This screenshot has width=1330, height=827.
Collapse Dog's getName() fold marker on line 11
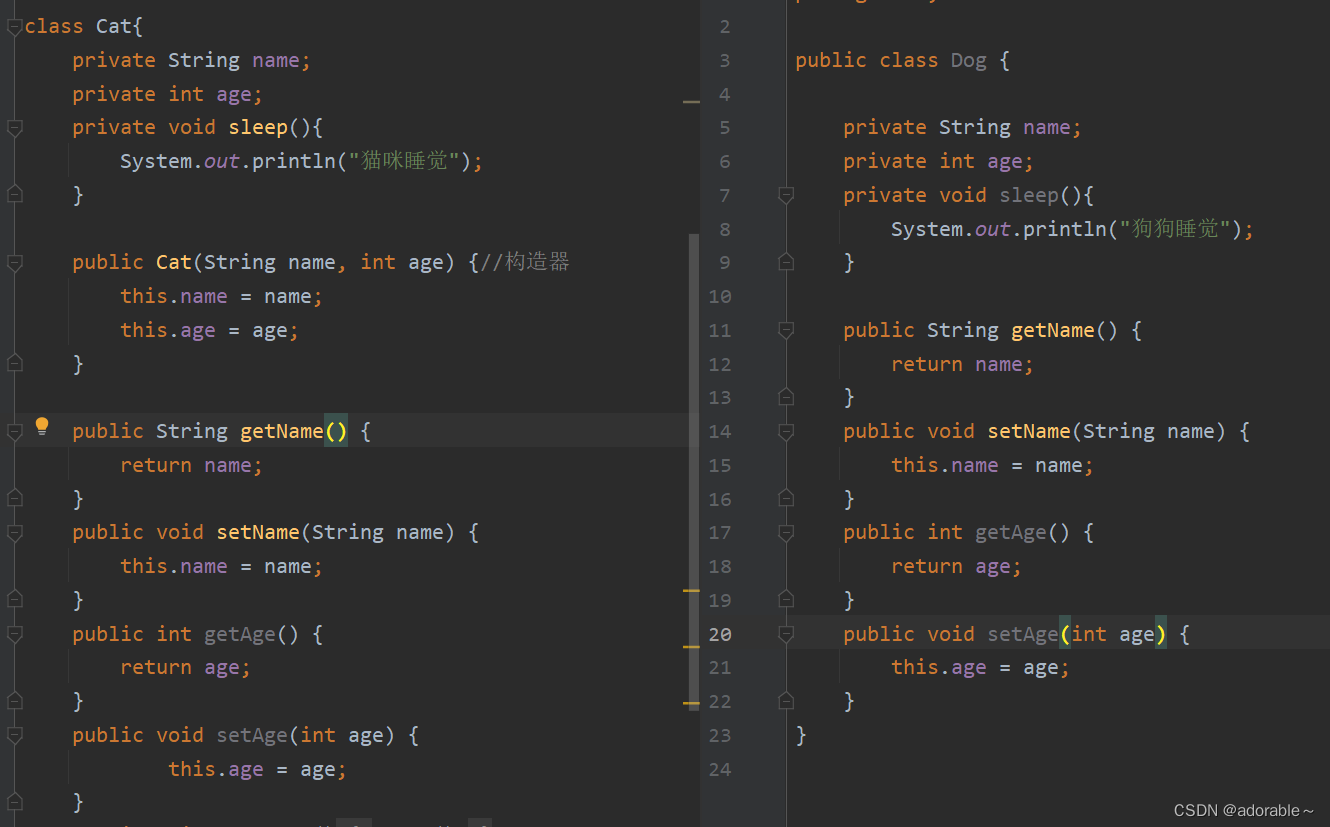coord(786,330)
